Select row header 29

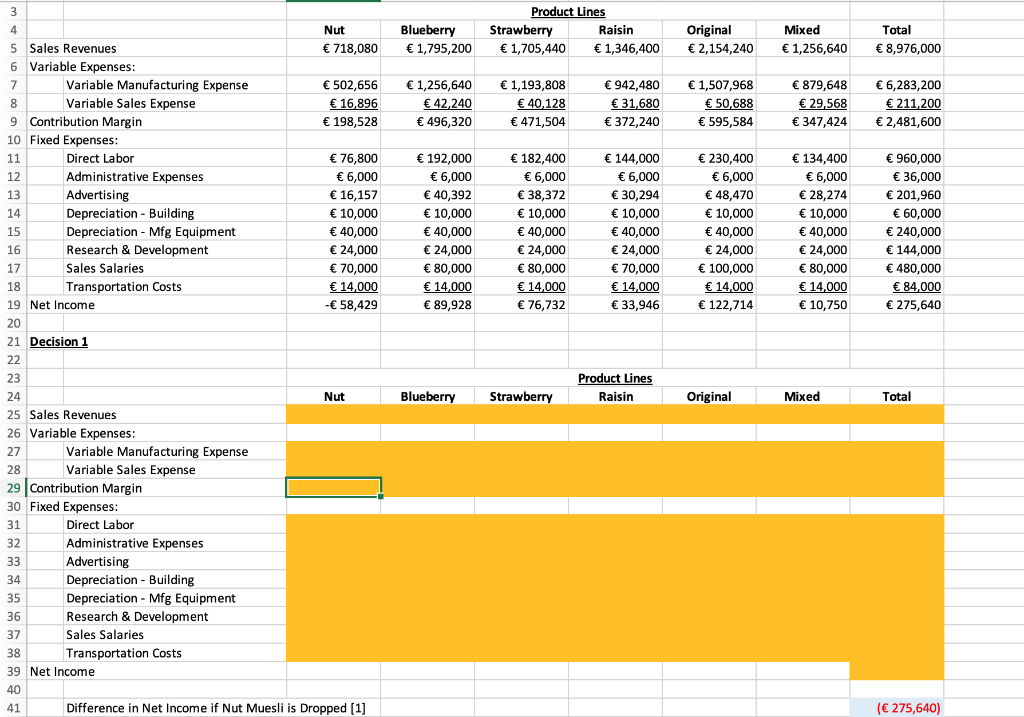[13, 488]
